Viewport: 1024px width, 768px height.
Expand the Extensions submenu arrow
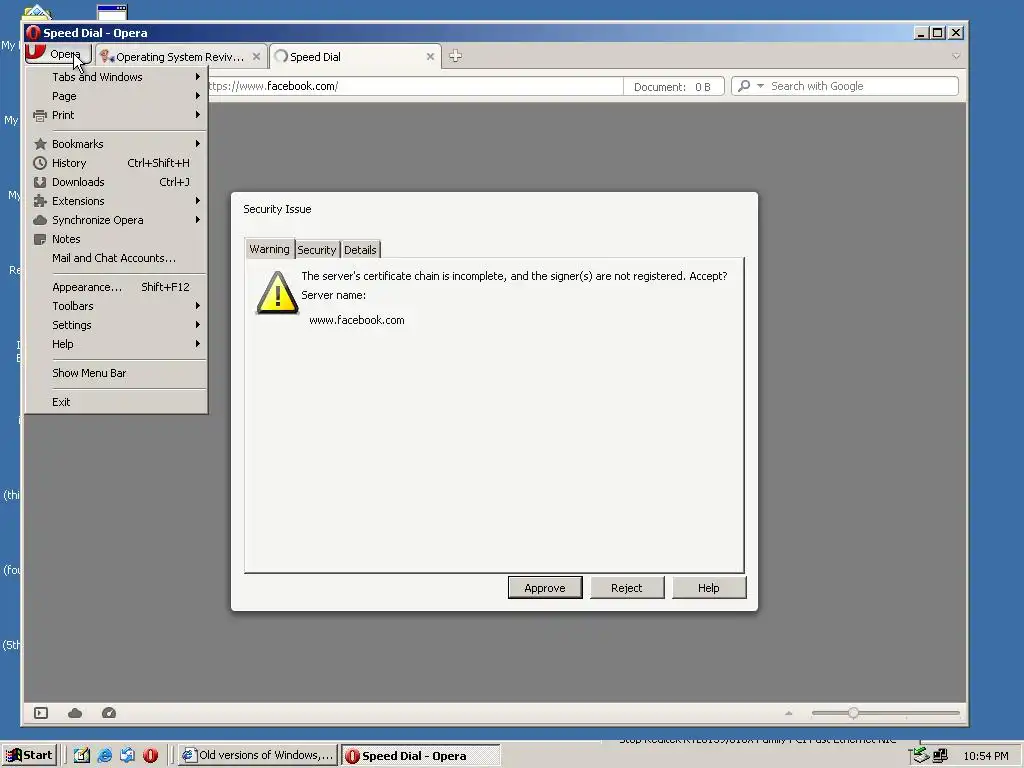point(197,200)
